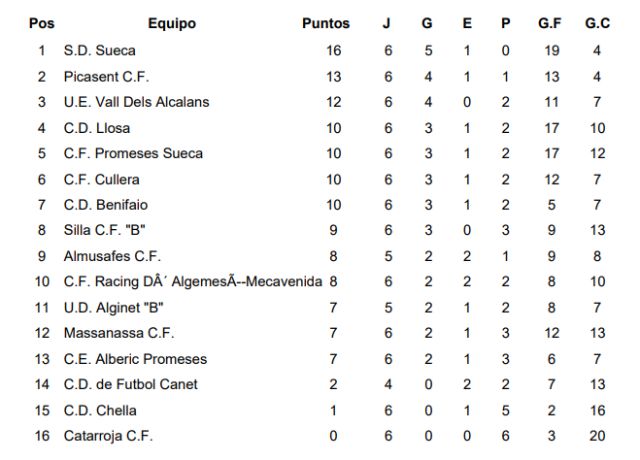Screen dimensions: 640x460
Task: Select the Pos column header
Action: tap(42, 23)
